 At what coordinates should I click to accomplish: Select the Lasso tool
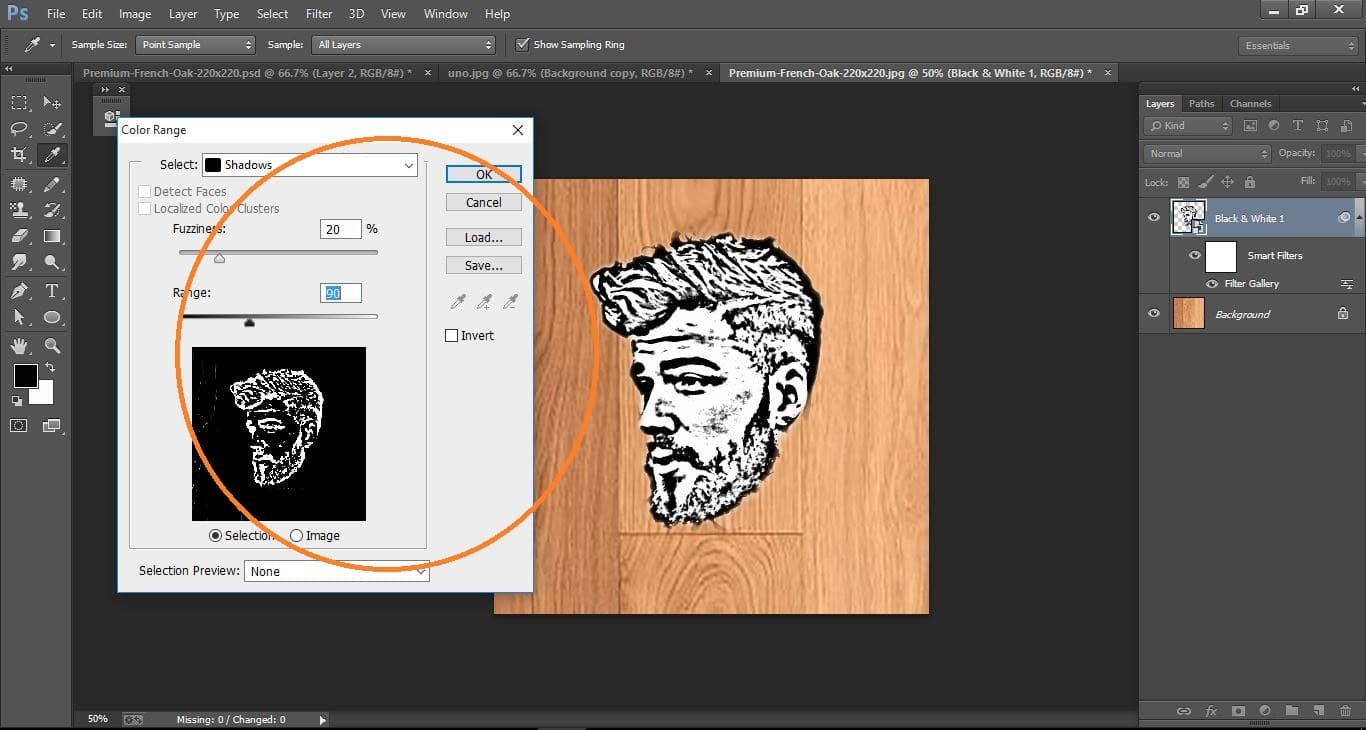coord(19,128)
